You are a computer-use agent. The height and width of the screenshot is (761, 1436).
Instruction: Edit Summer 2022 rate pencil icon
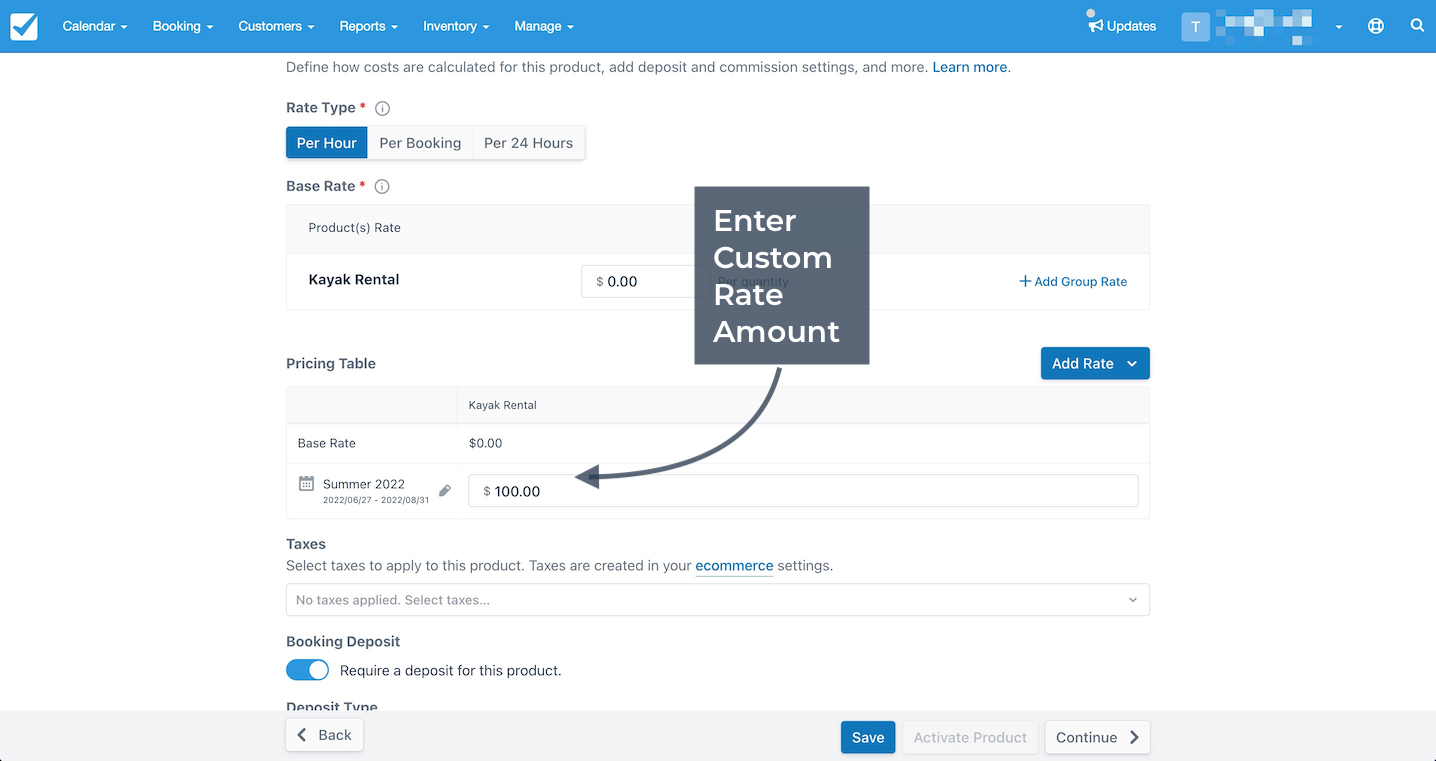point(445,491)
